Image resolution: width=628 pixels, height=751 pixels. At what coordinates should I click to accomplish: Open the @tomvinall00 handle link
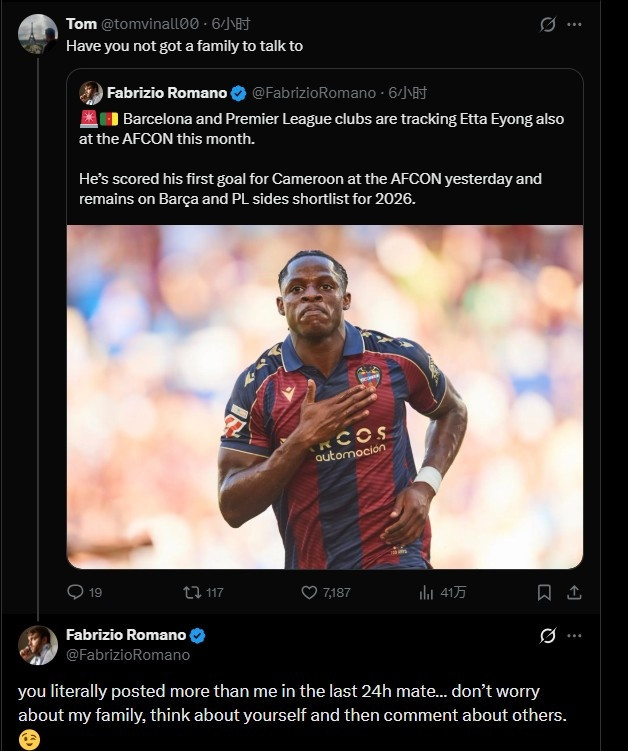(x=150, y=23)
